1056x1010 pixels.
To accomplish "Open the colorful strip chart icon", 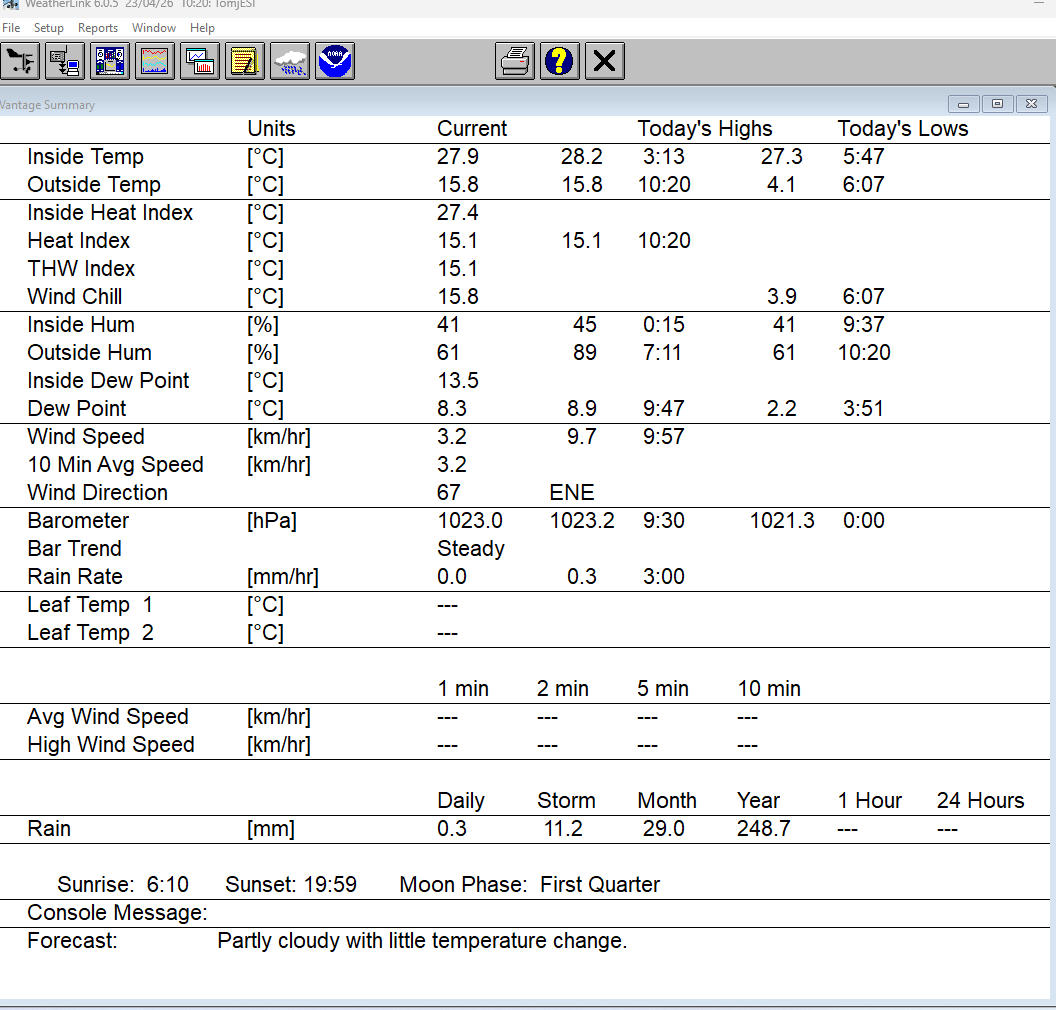I will 155,62.
